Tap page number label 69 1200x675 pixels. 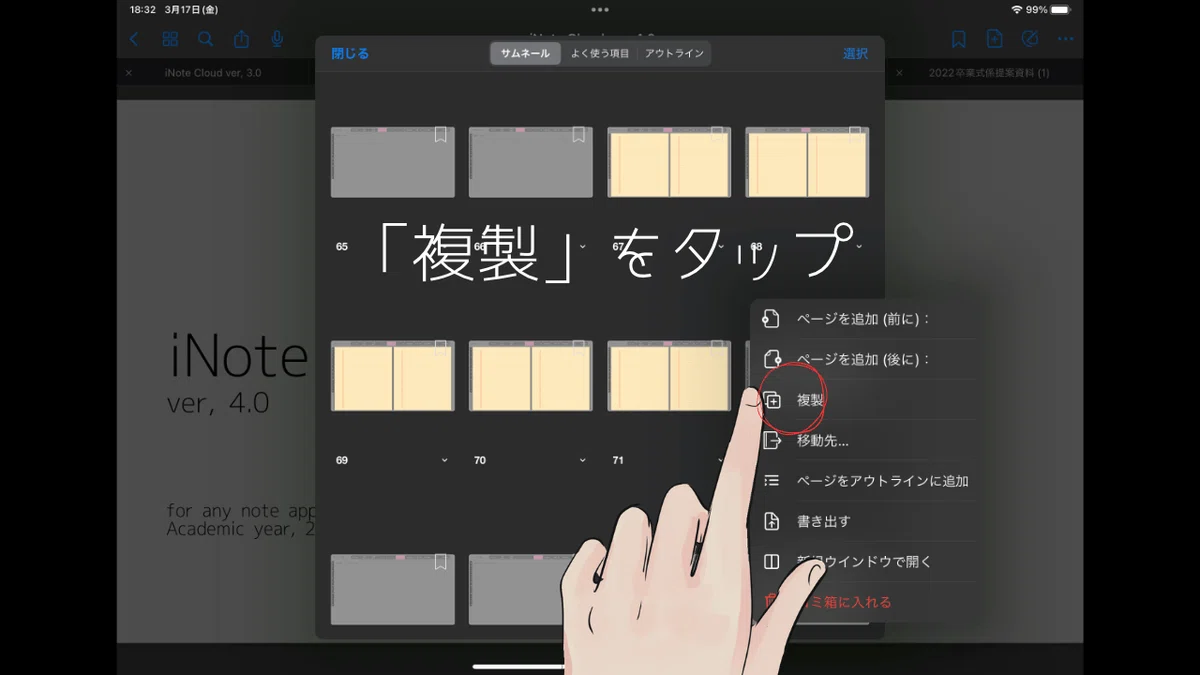coord(342,460)
